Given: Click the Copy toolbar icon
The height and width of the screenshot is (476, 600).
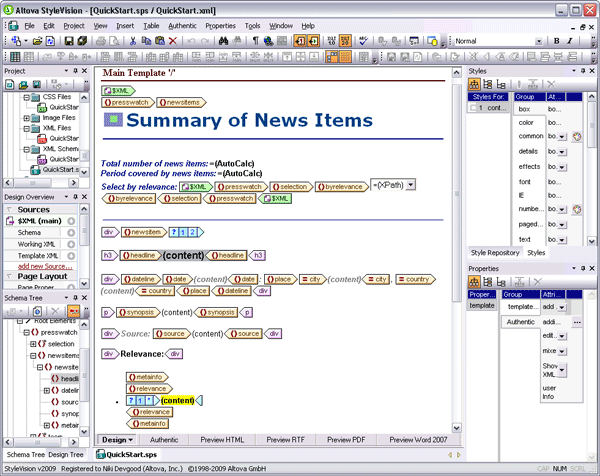Looking at the screenshot, I should pyautogui.click(x=146, y=41).
